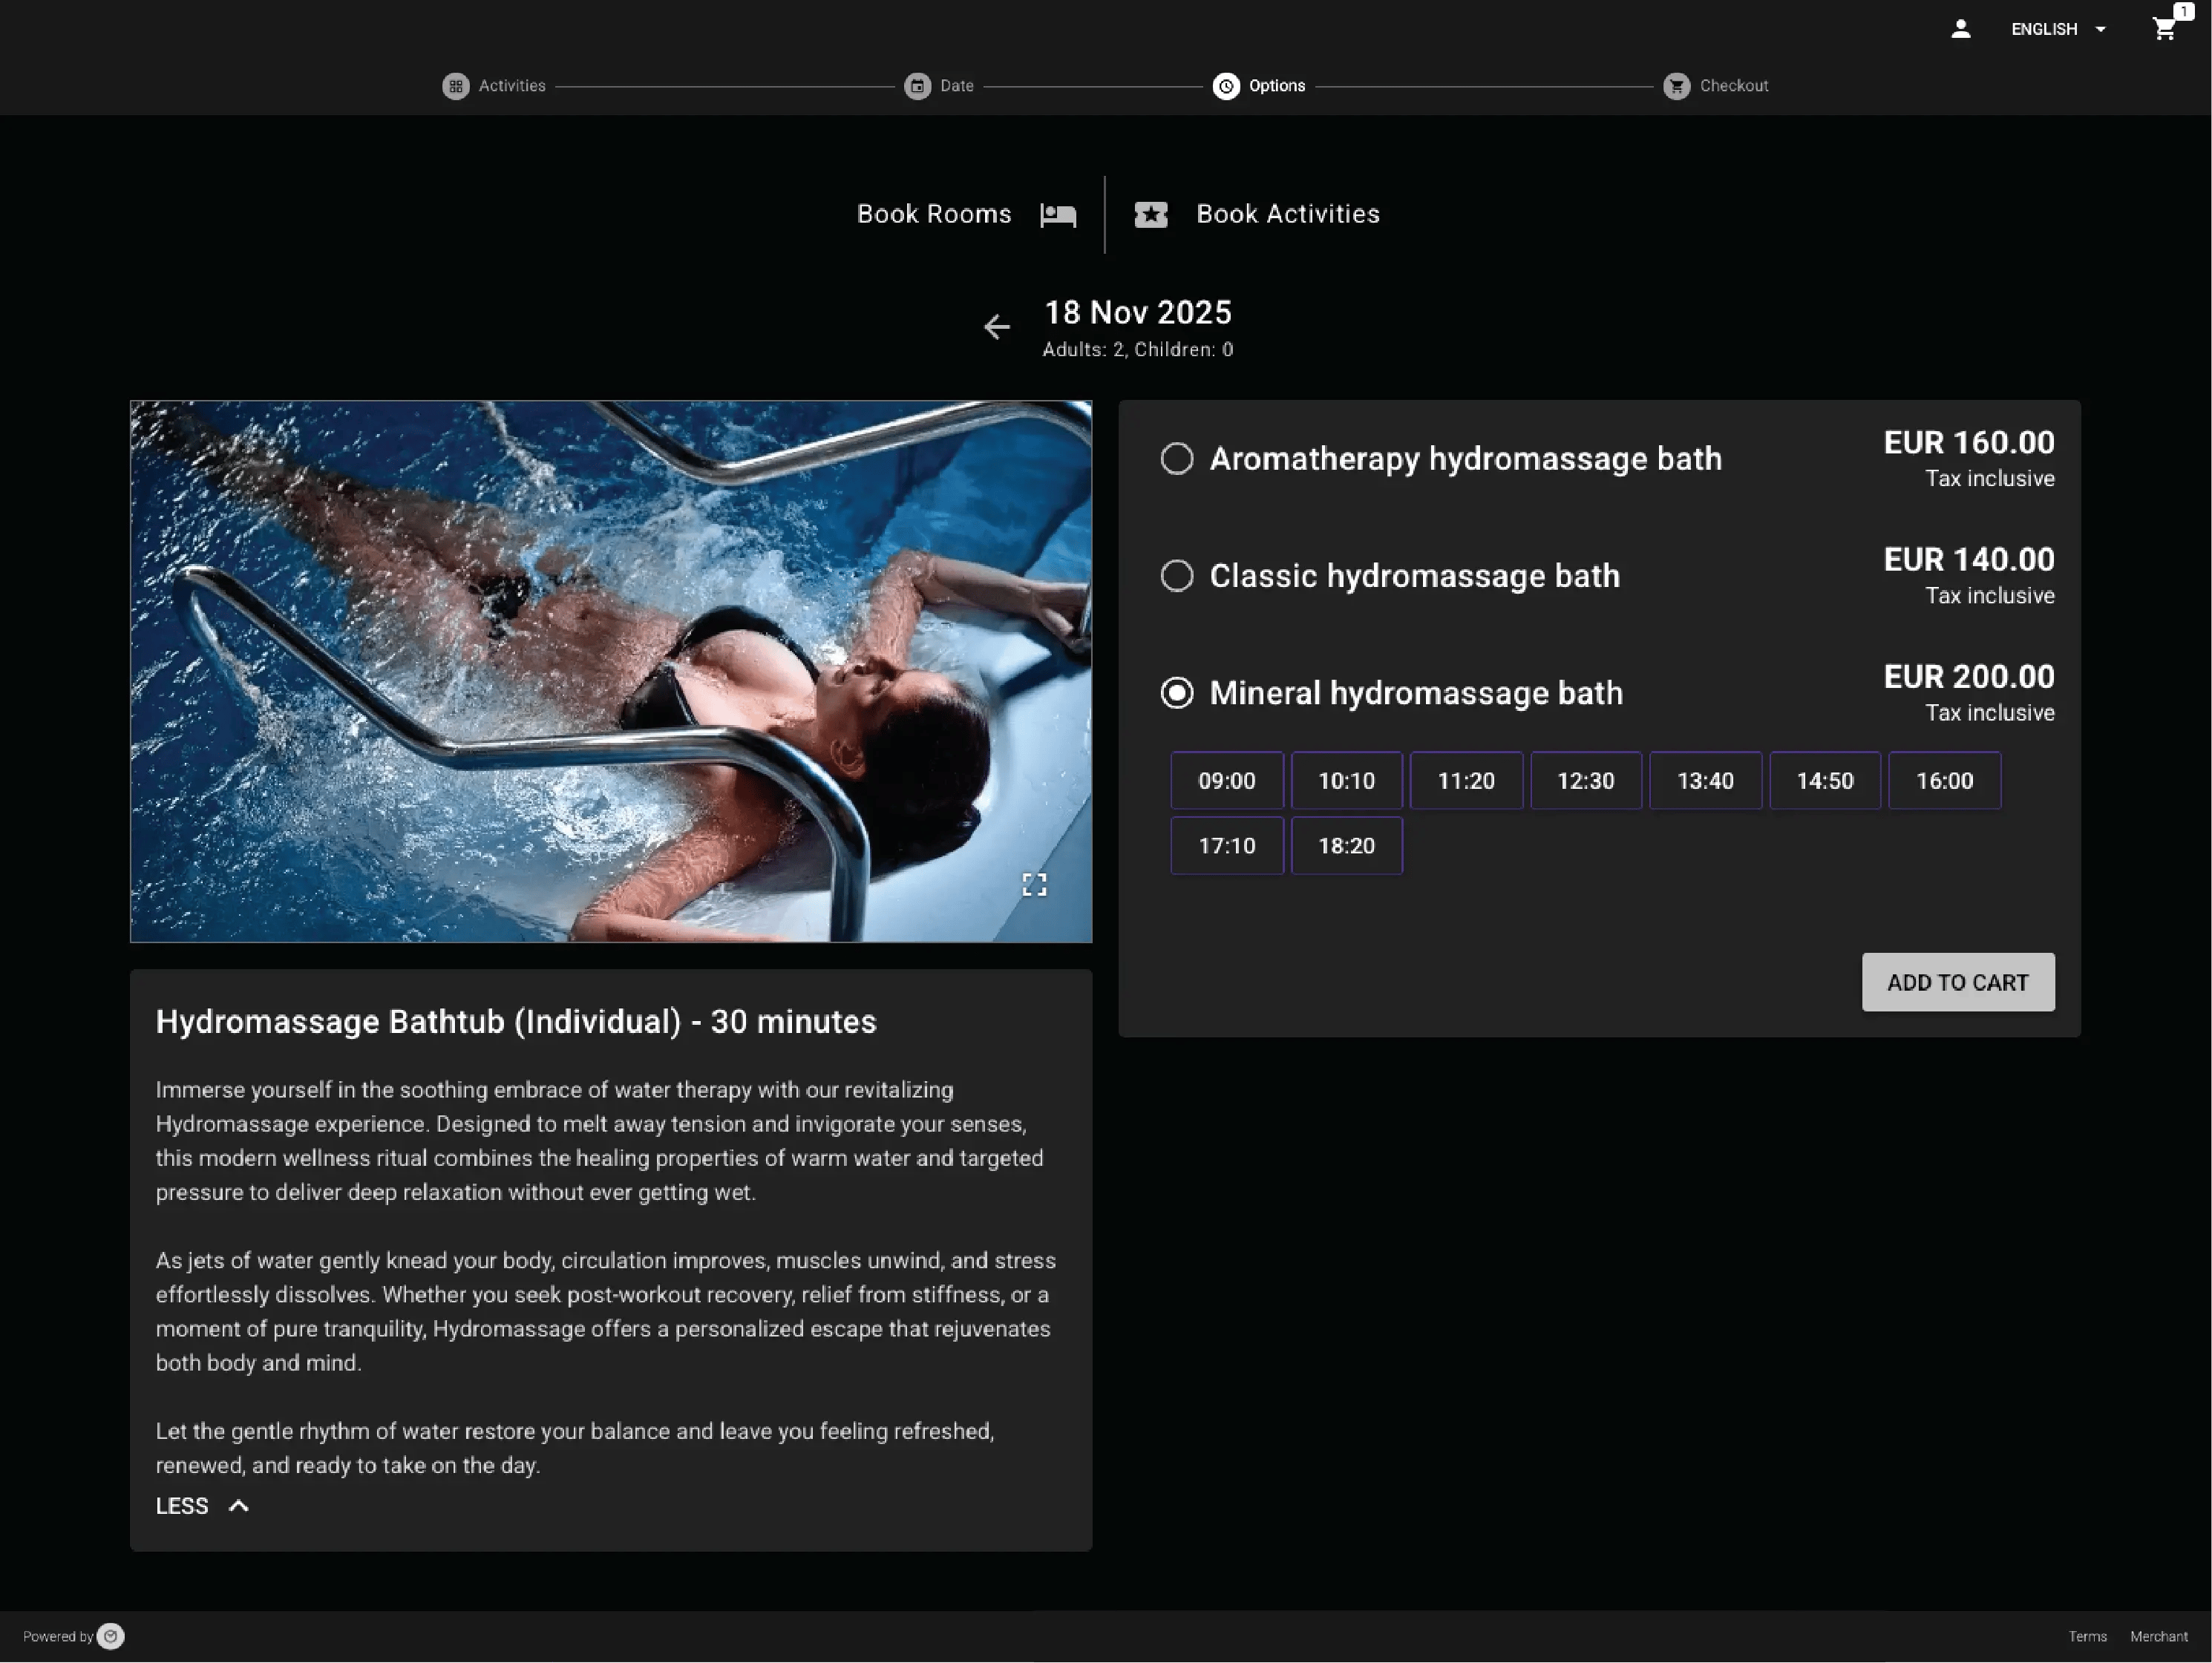The width and height of the screenshot is (2212, 1663).
Task: Click the Activities step icon
Action: click(456, 86)
